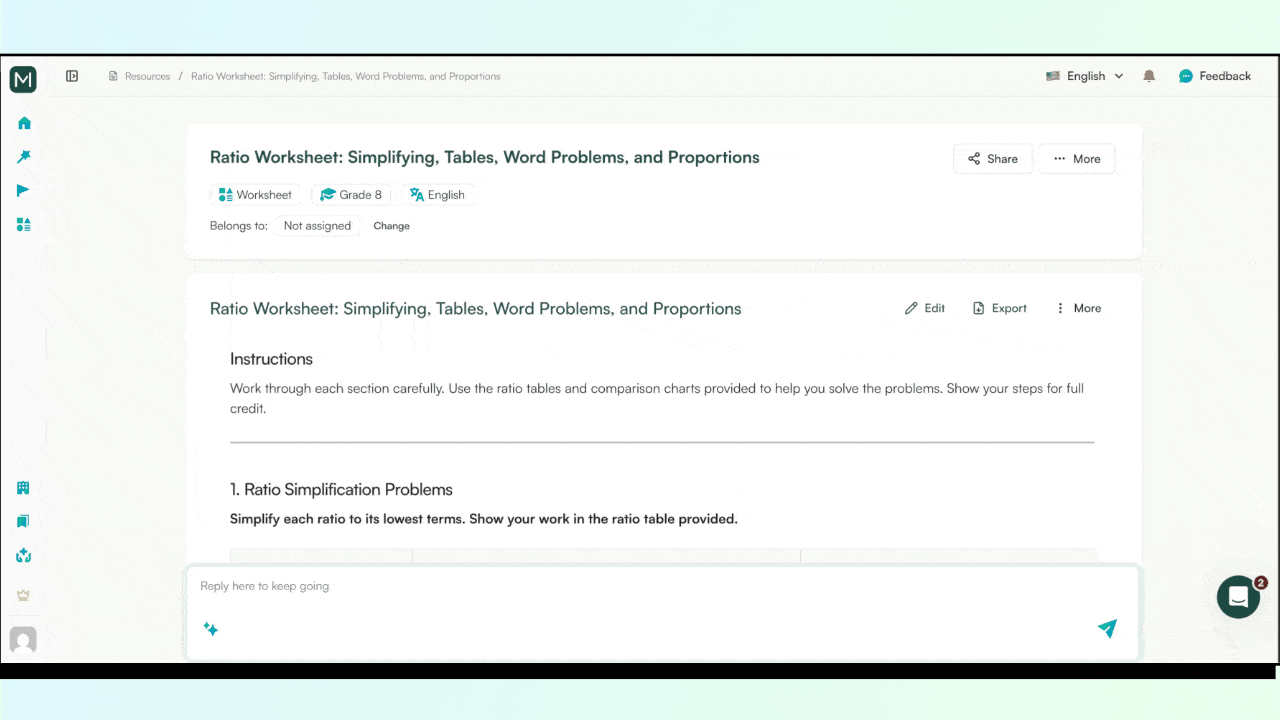Open the Home sidebar icon
The width and height of the screenshot is (1280, 720).
pos(24,123)
